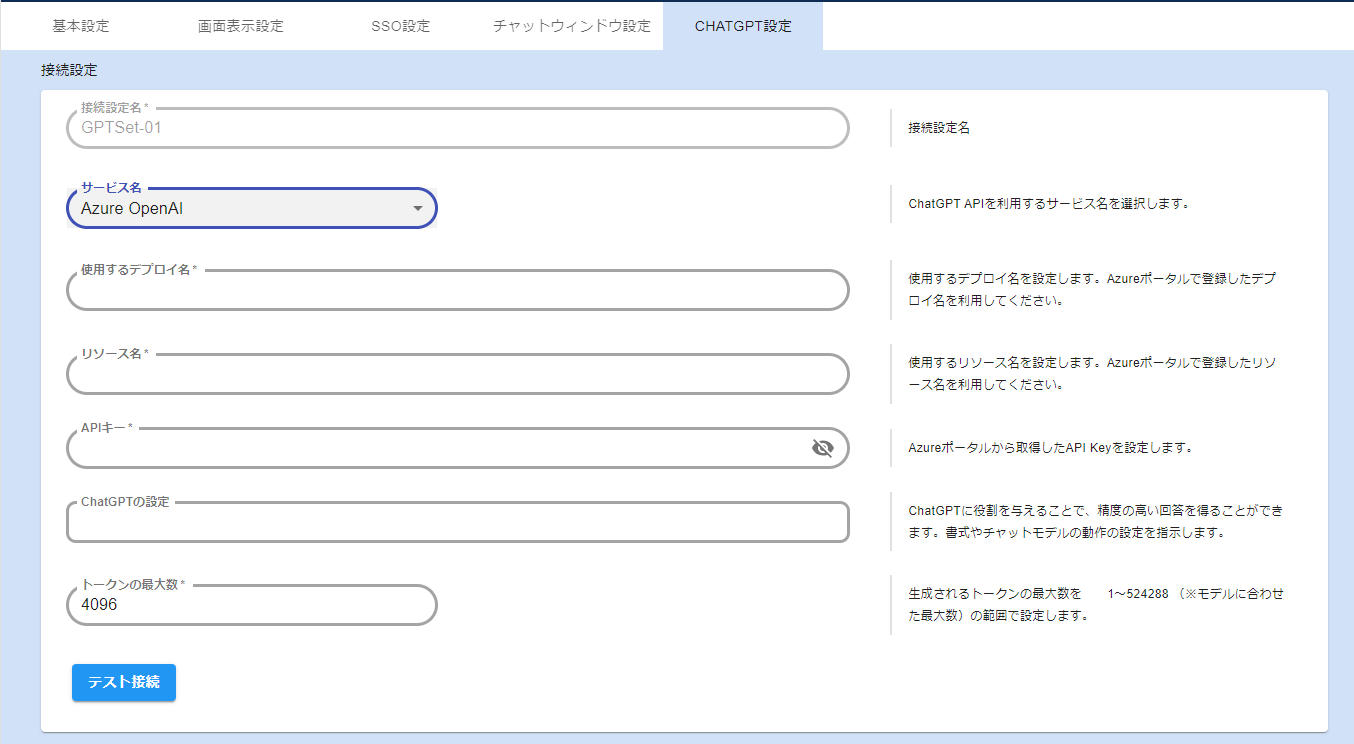This screenshot has width=1354, height=744.
Task: Expand the サービス名 dropdown arrow
Action: pyautogui.click(x=418, y=209)
